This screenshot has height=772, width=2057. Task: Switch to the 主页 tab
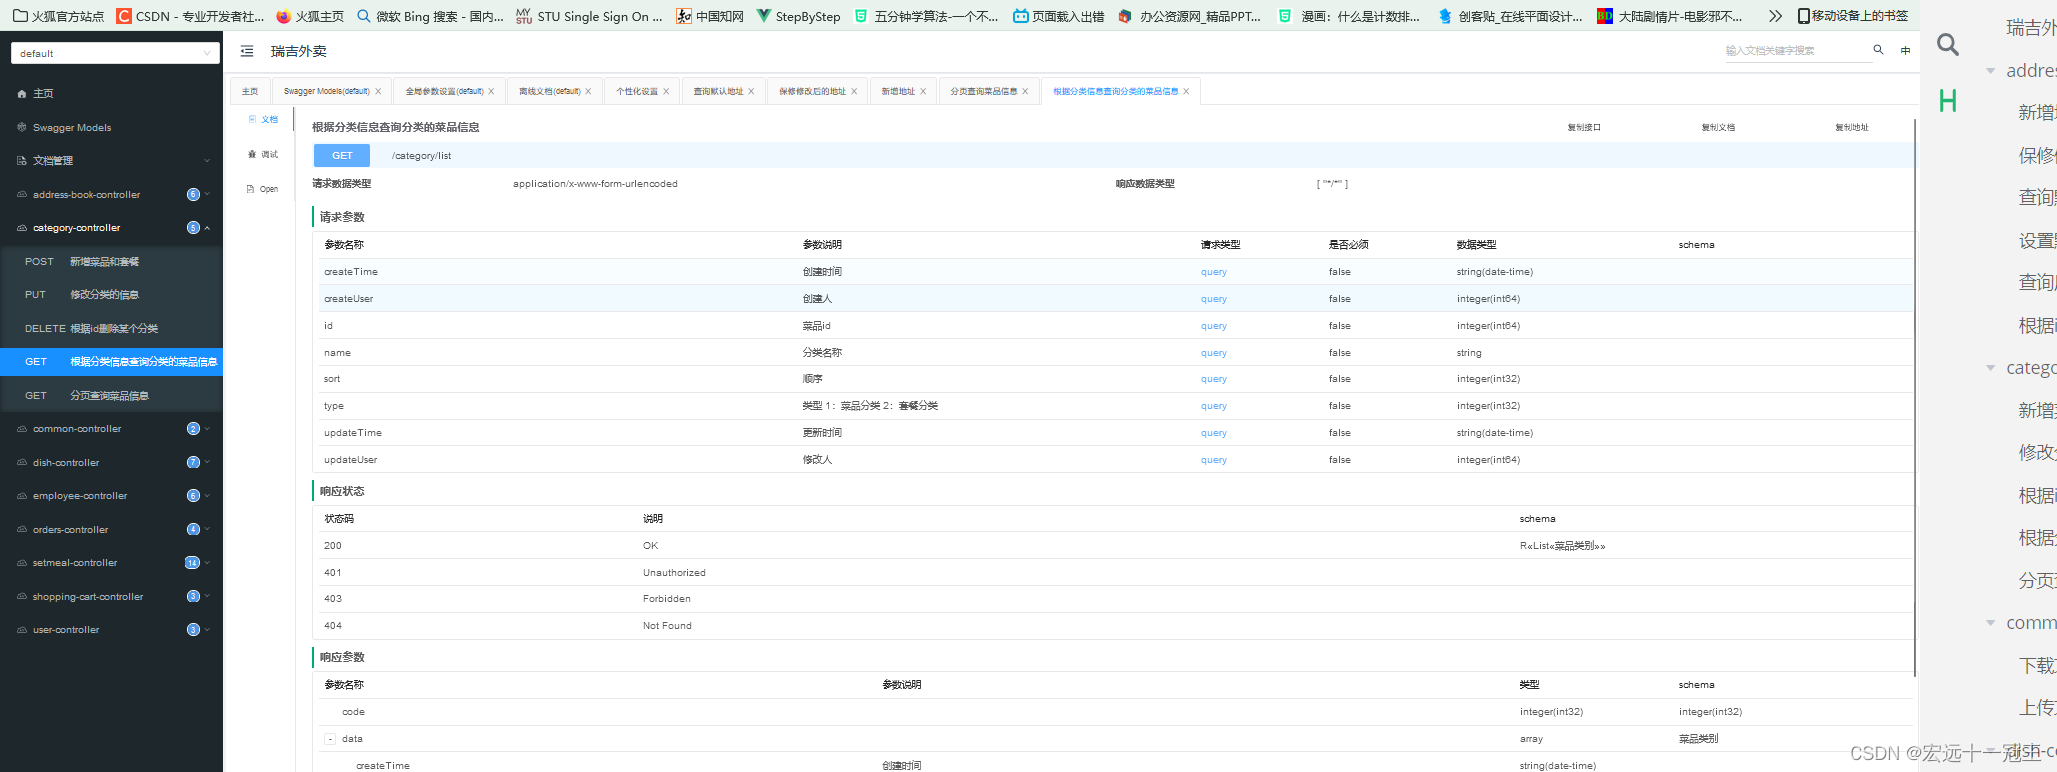250,92
